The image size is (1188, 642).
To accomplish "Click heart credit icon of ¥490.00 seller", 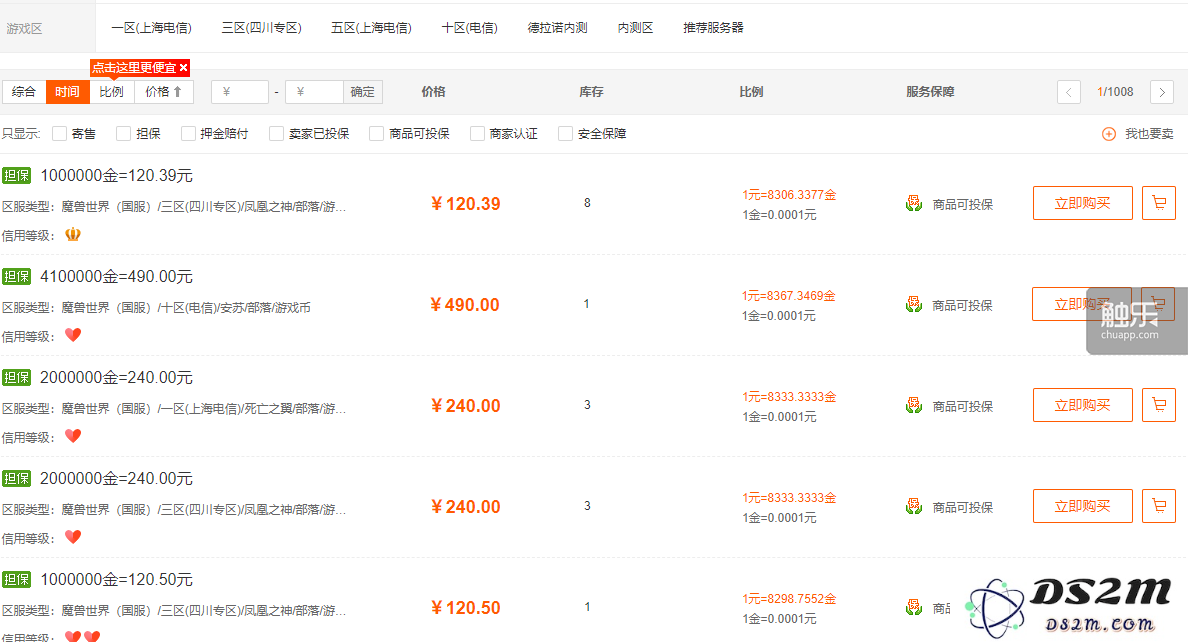I will (73, 334).
